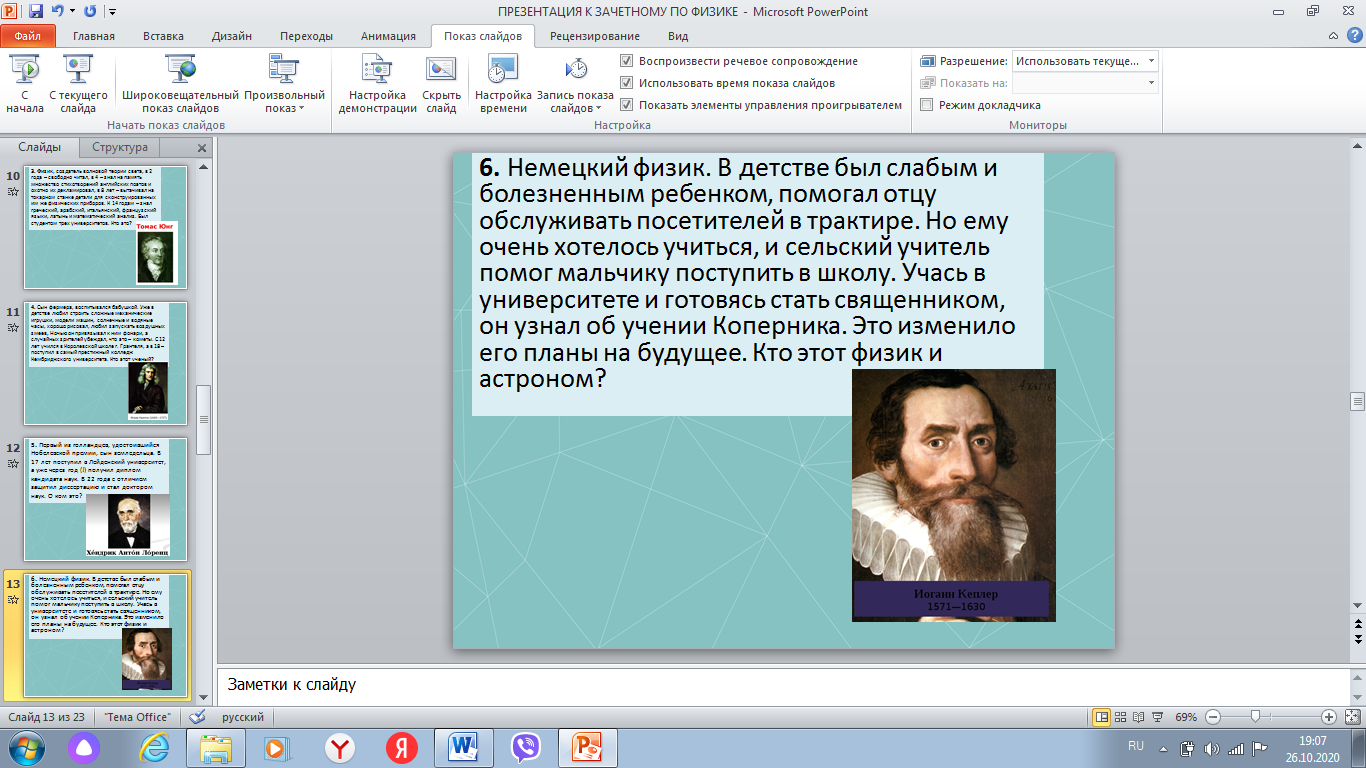Toggle Использовать время показа слайдов checkbox

point(626,83)
